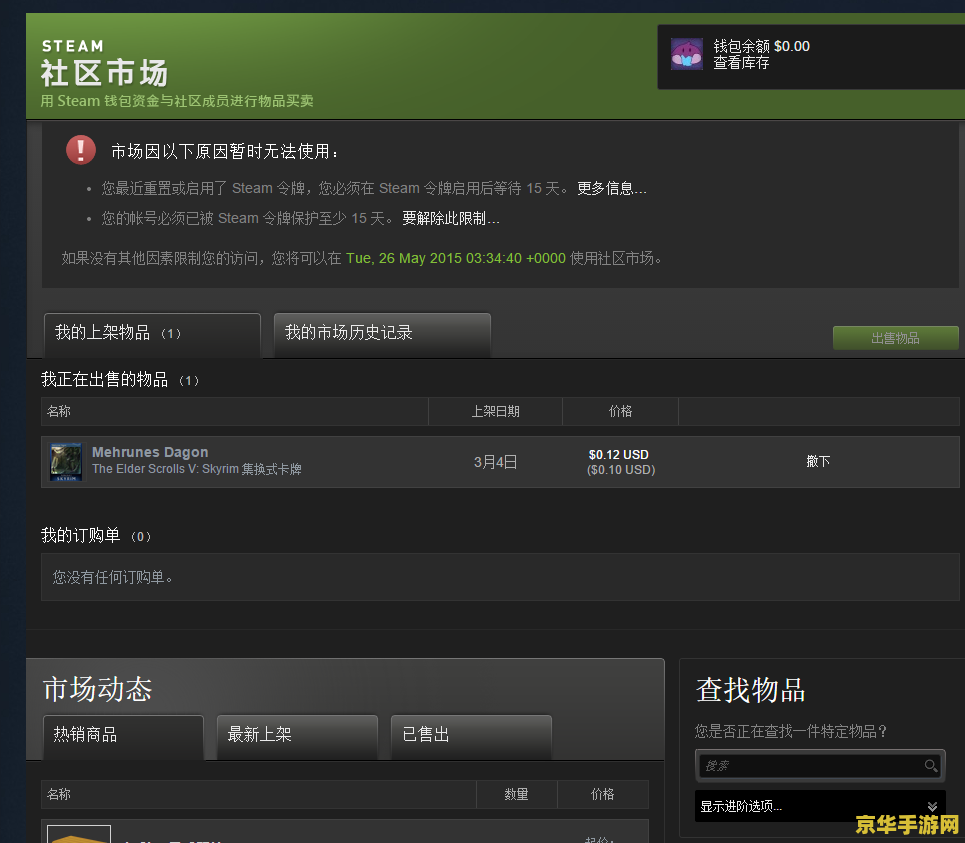The height and width of the screenshot is (843, 965).
Task: Click the Tue, 26 May 2015 date text
Action: (456, 258)
